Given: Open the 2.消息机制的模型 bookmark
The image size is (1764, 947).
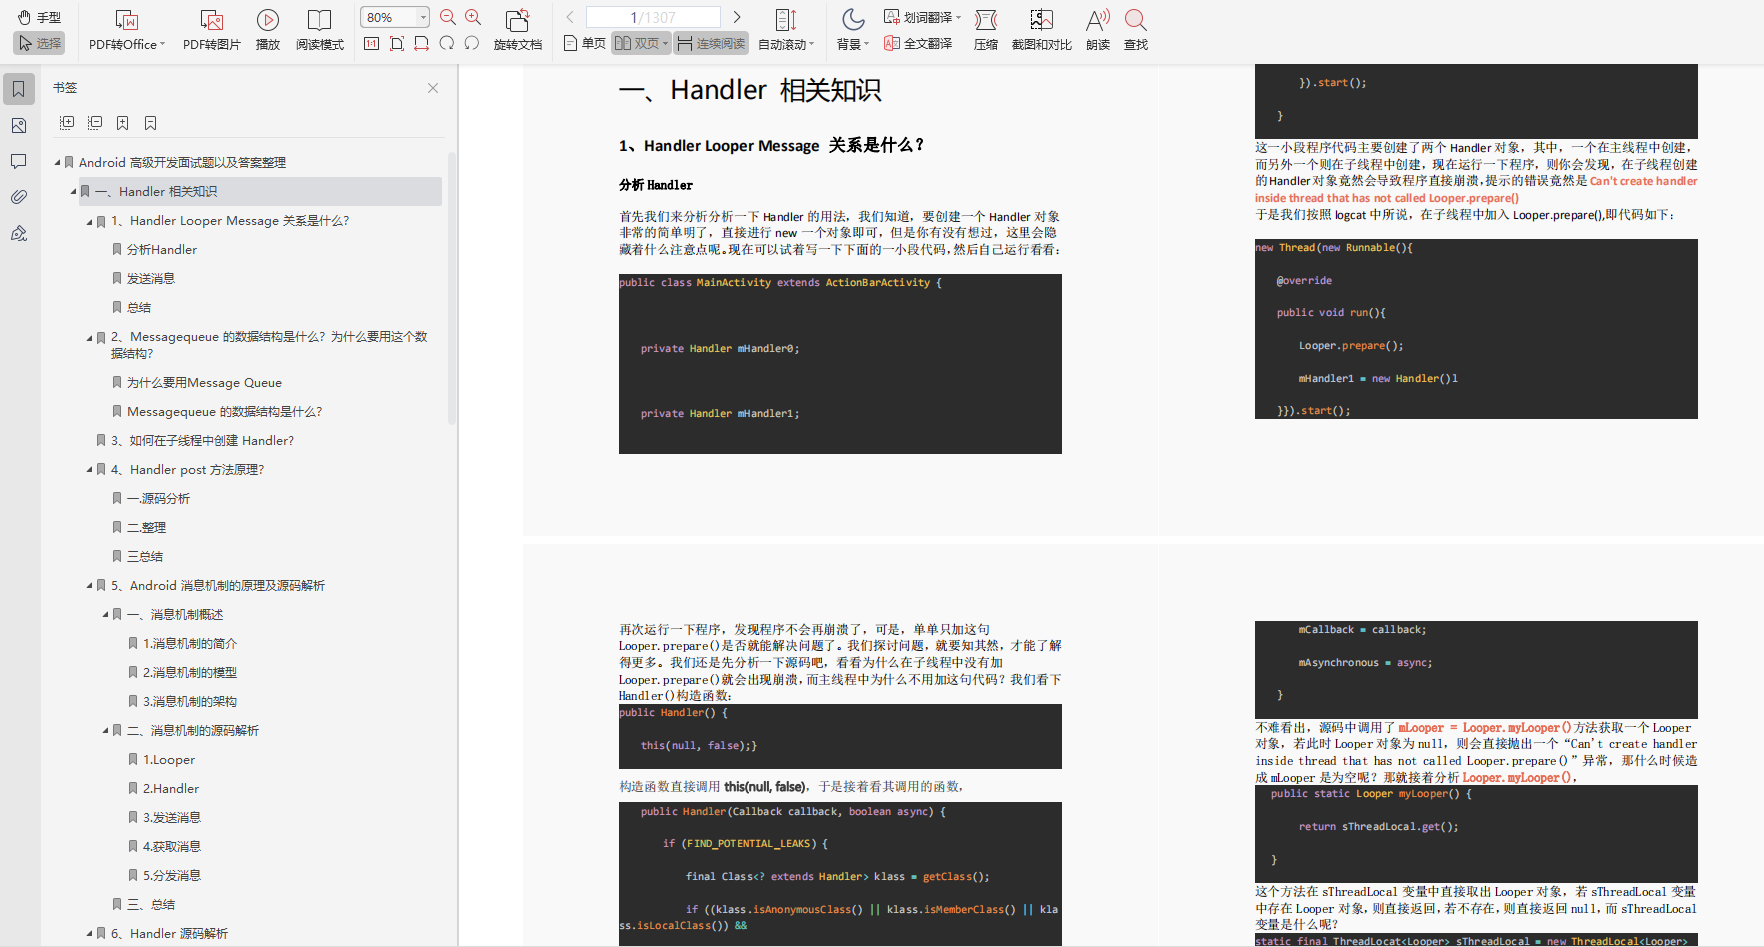Looking at the screenshot, I should (190, 672).
